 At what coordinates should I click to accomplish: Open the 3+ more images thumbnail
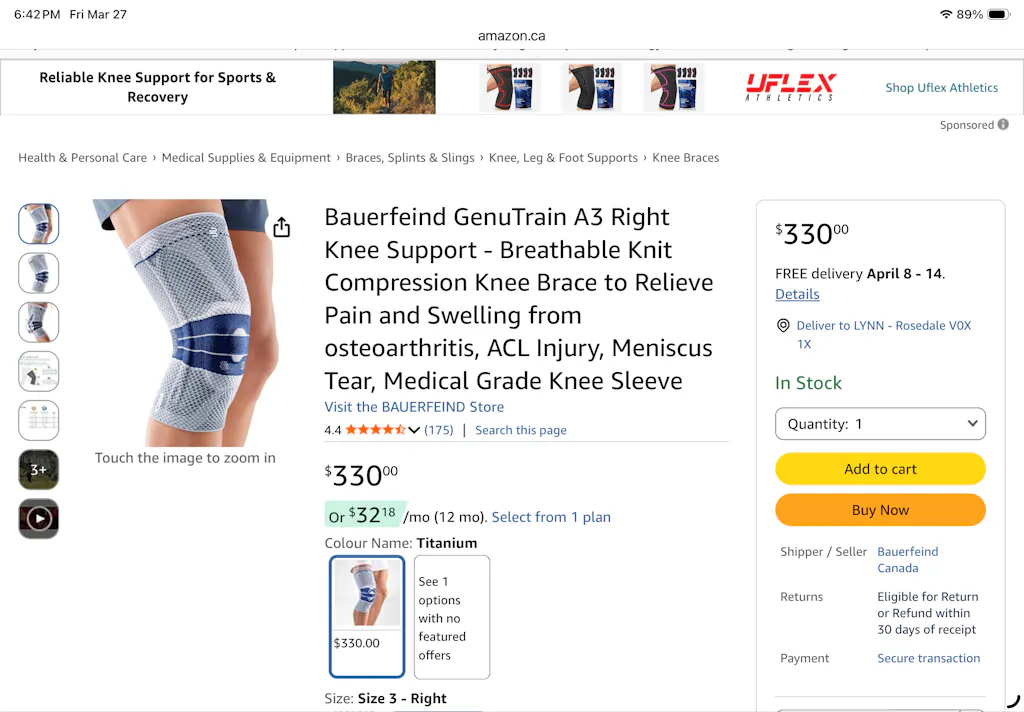39,469
